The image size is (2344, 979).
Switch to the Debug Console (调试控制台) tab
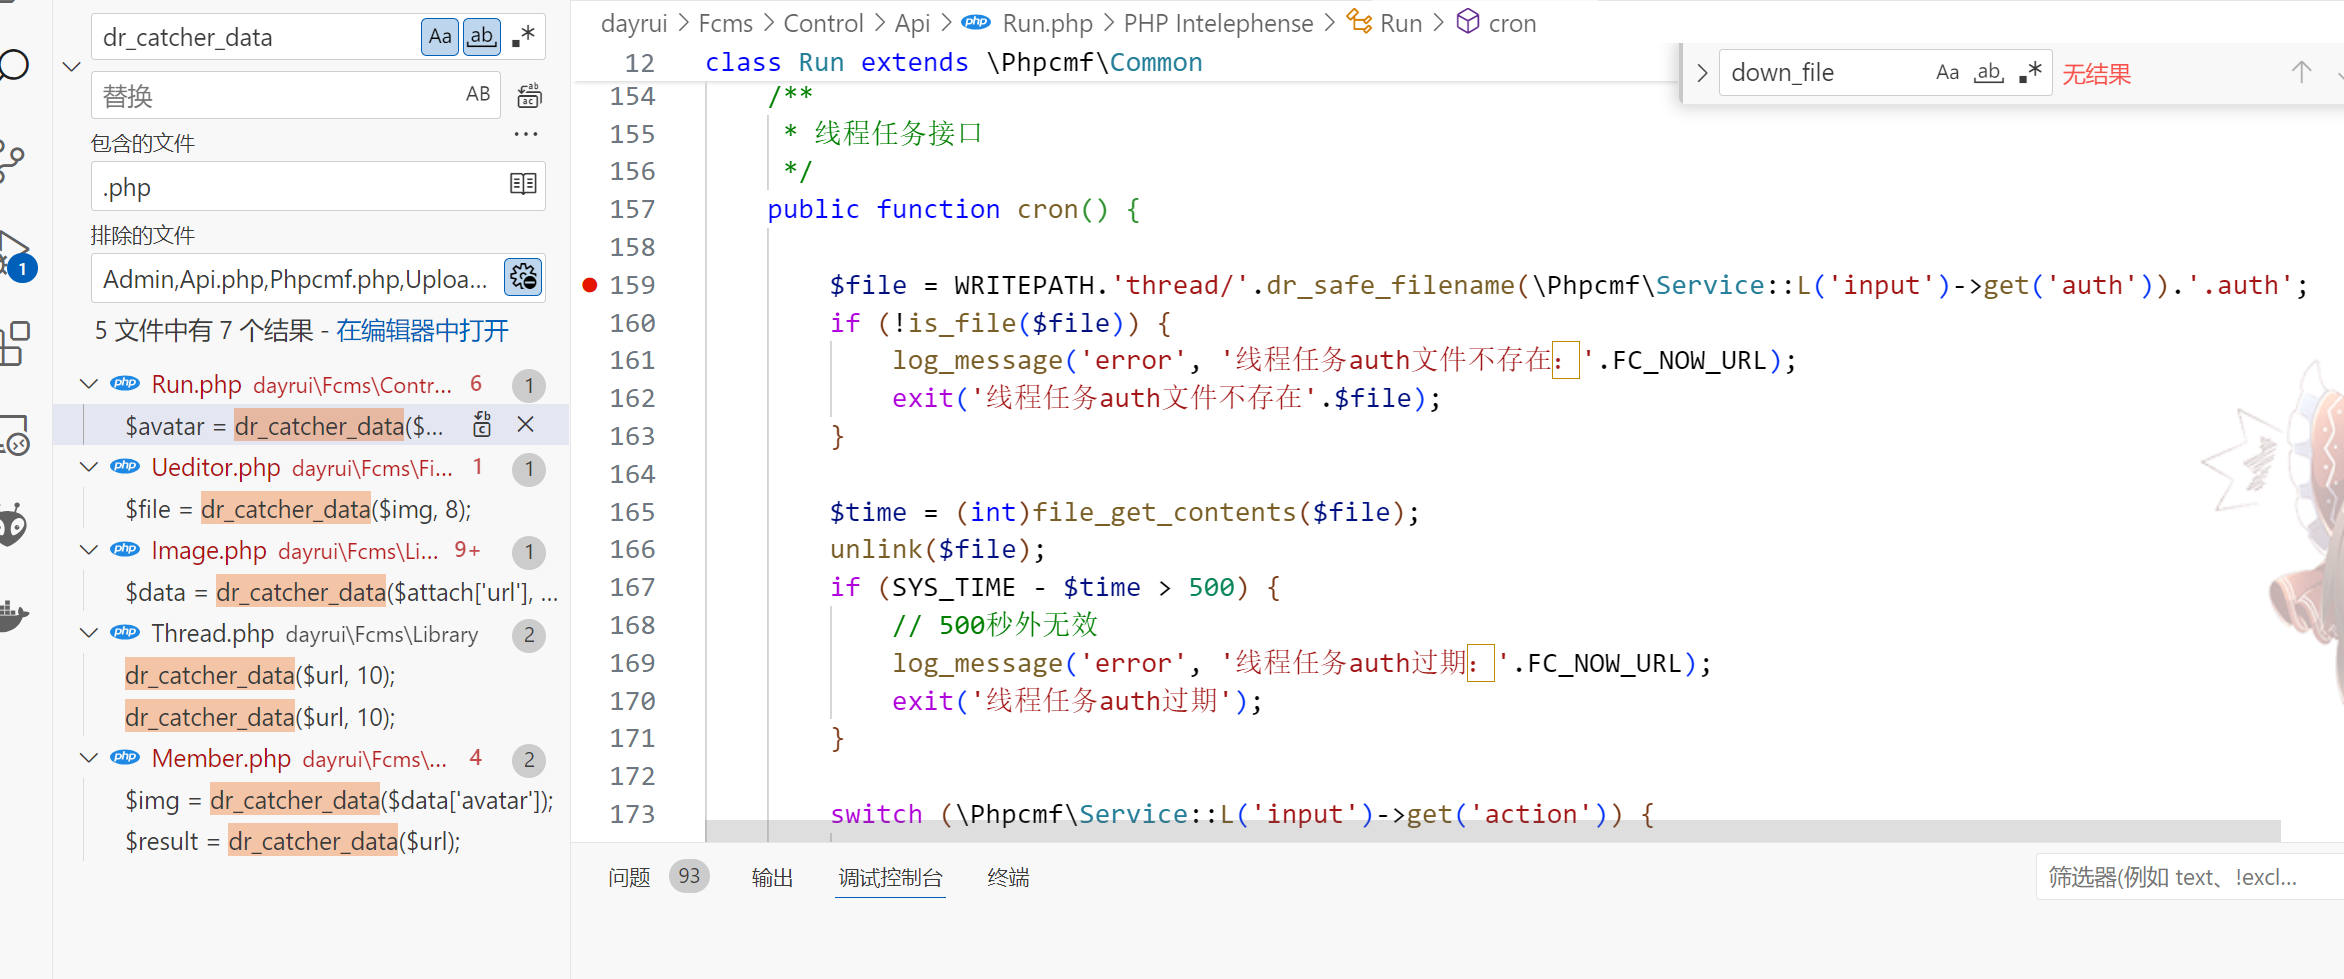pos(890,877)
